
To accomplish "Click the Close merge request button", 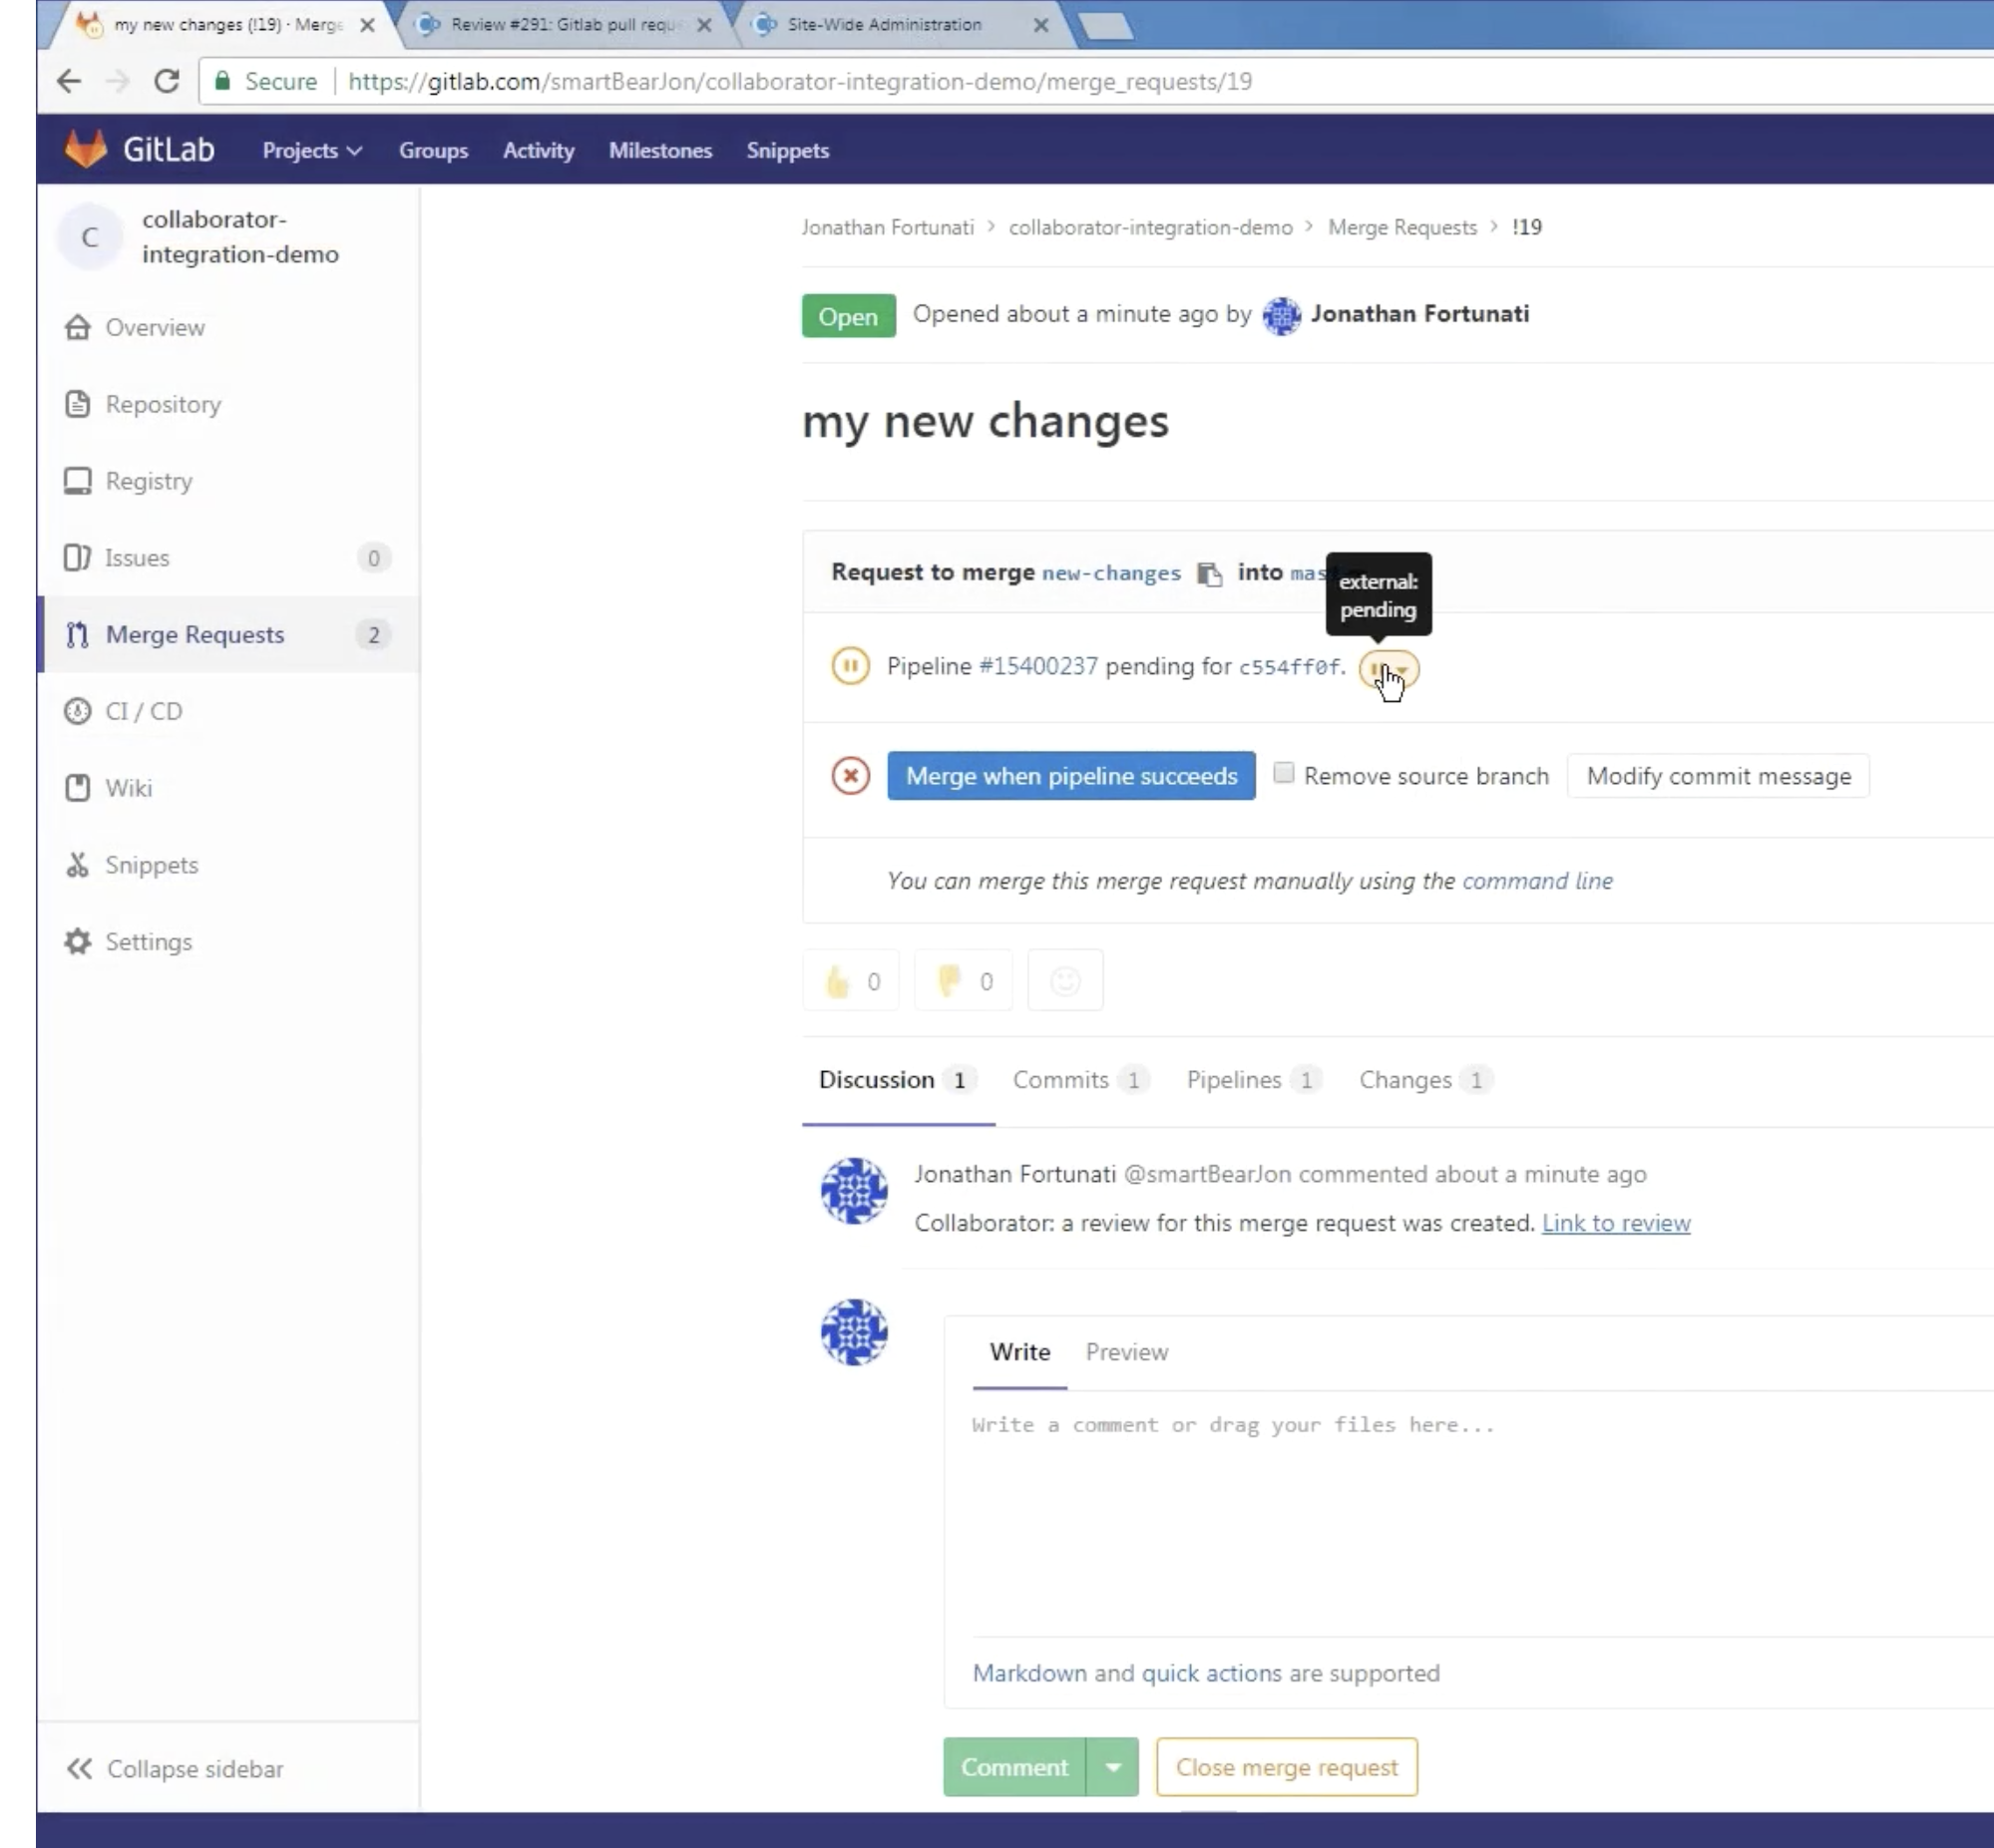I will (1286, 1767).
